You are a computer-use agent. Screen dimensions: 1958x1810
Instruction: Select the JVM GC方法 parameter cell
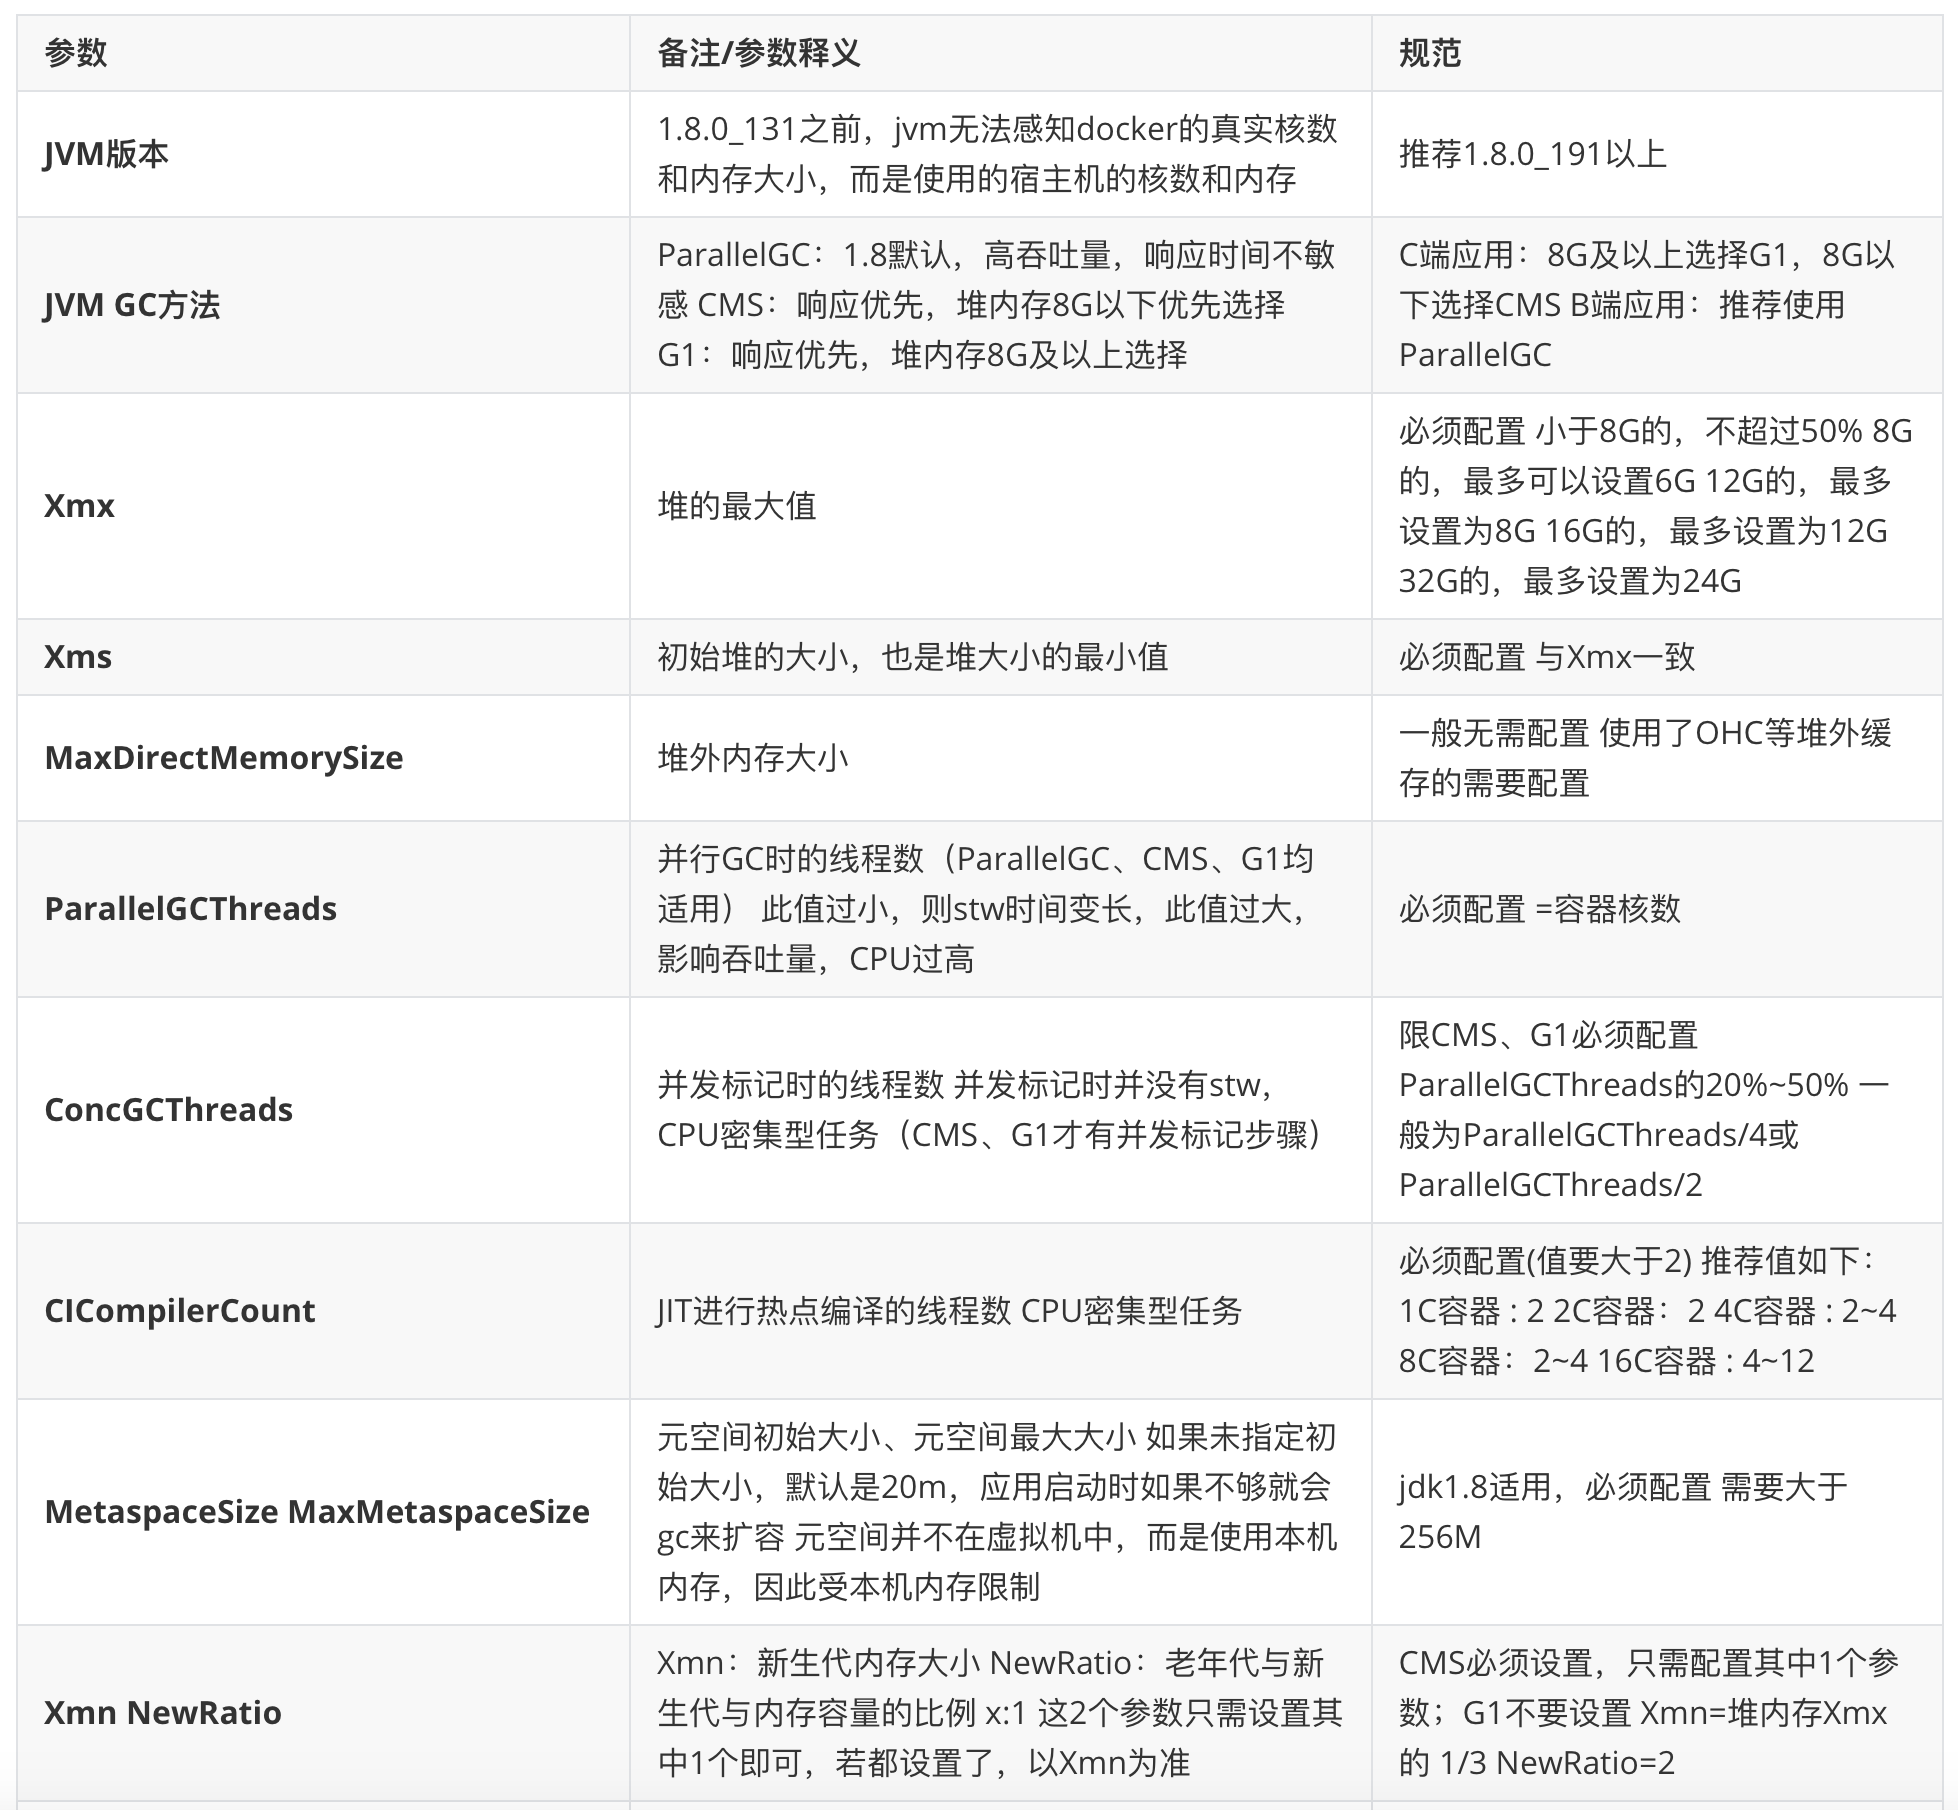(x=323, y=305)
